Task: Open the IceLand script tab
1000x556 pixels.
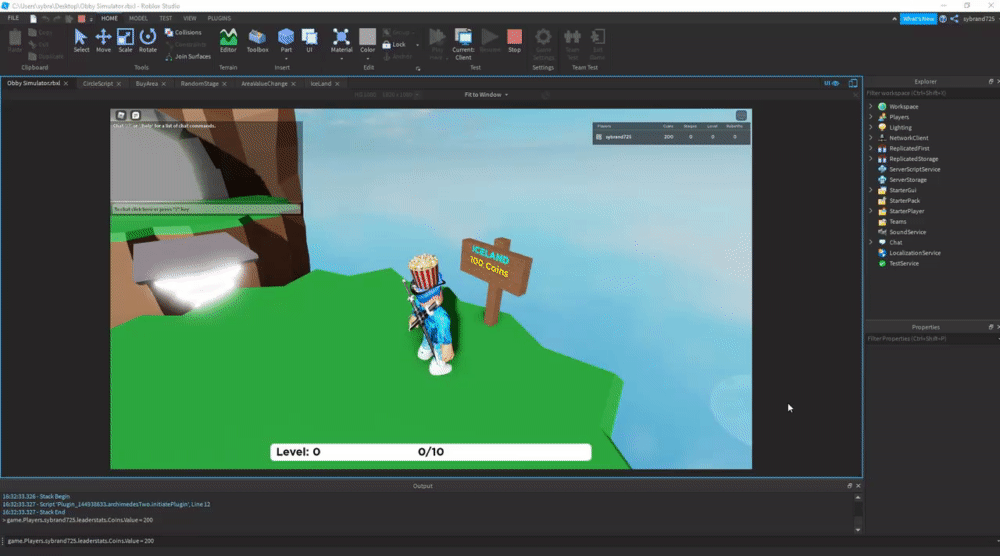Action: point(321,84)
